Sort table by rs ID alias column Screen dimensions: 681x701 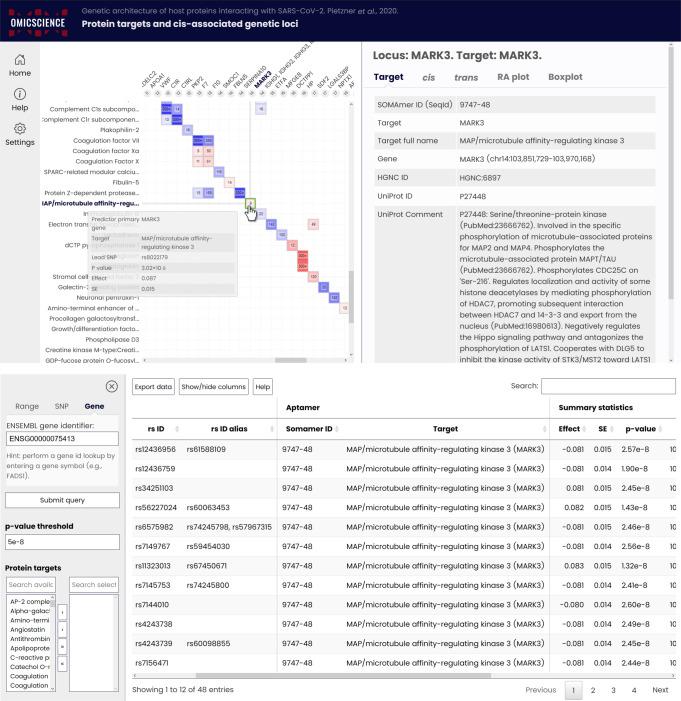271,429
